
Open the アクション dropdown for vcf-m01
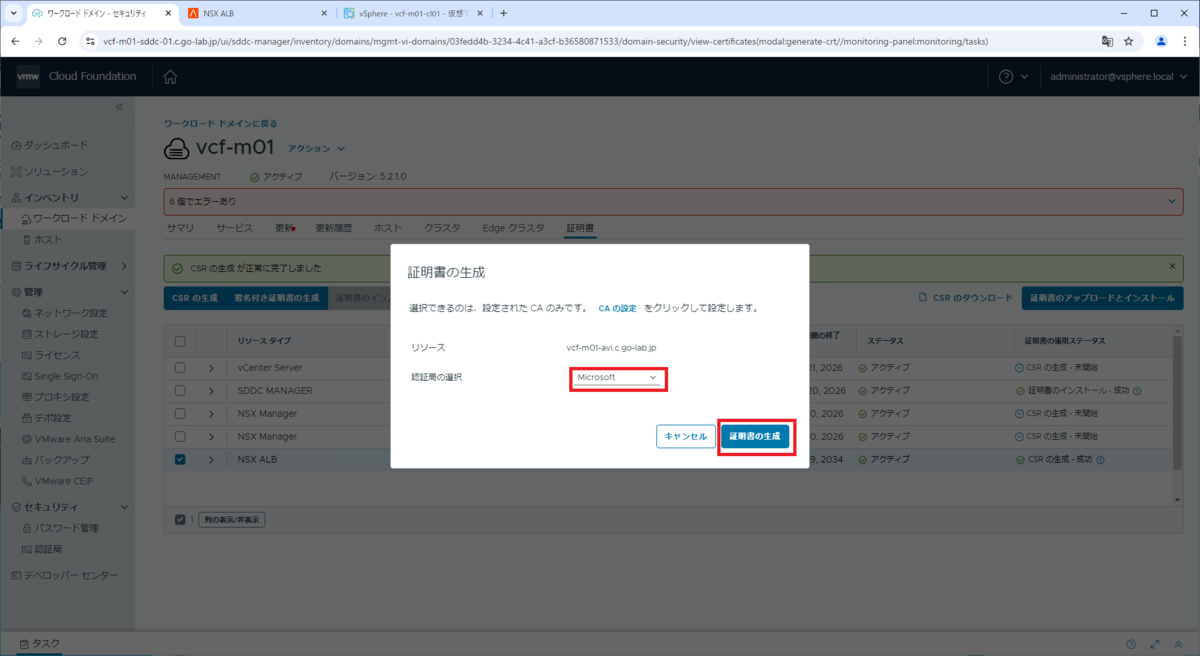(x=316, y=148)
